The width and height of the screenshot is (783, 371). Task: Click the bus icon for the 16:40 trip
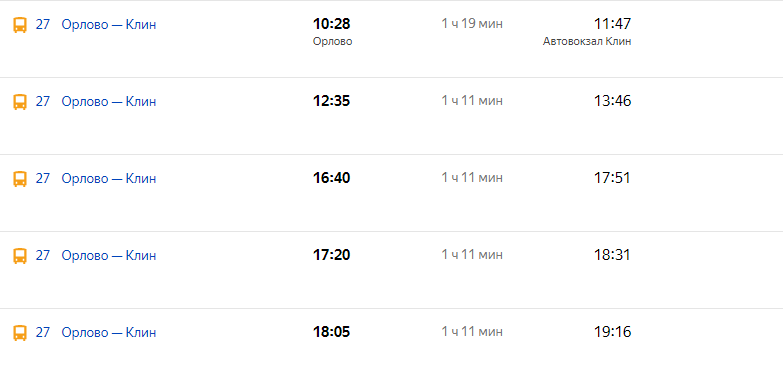coord(19,179)
